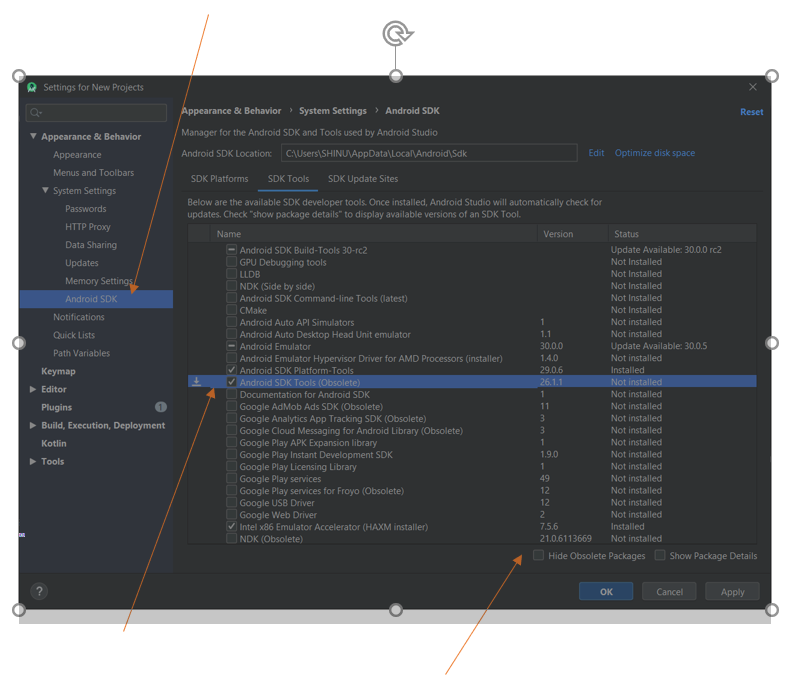786x678 pixels.
Task: Click Edit link for SDK location
Action: pyautogui.click(x=596, y=153)
